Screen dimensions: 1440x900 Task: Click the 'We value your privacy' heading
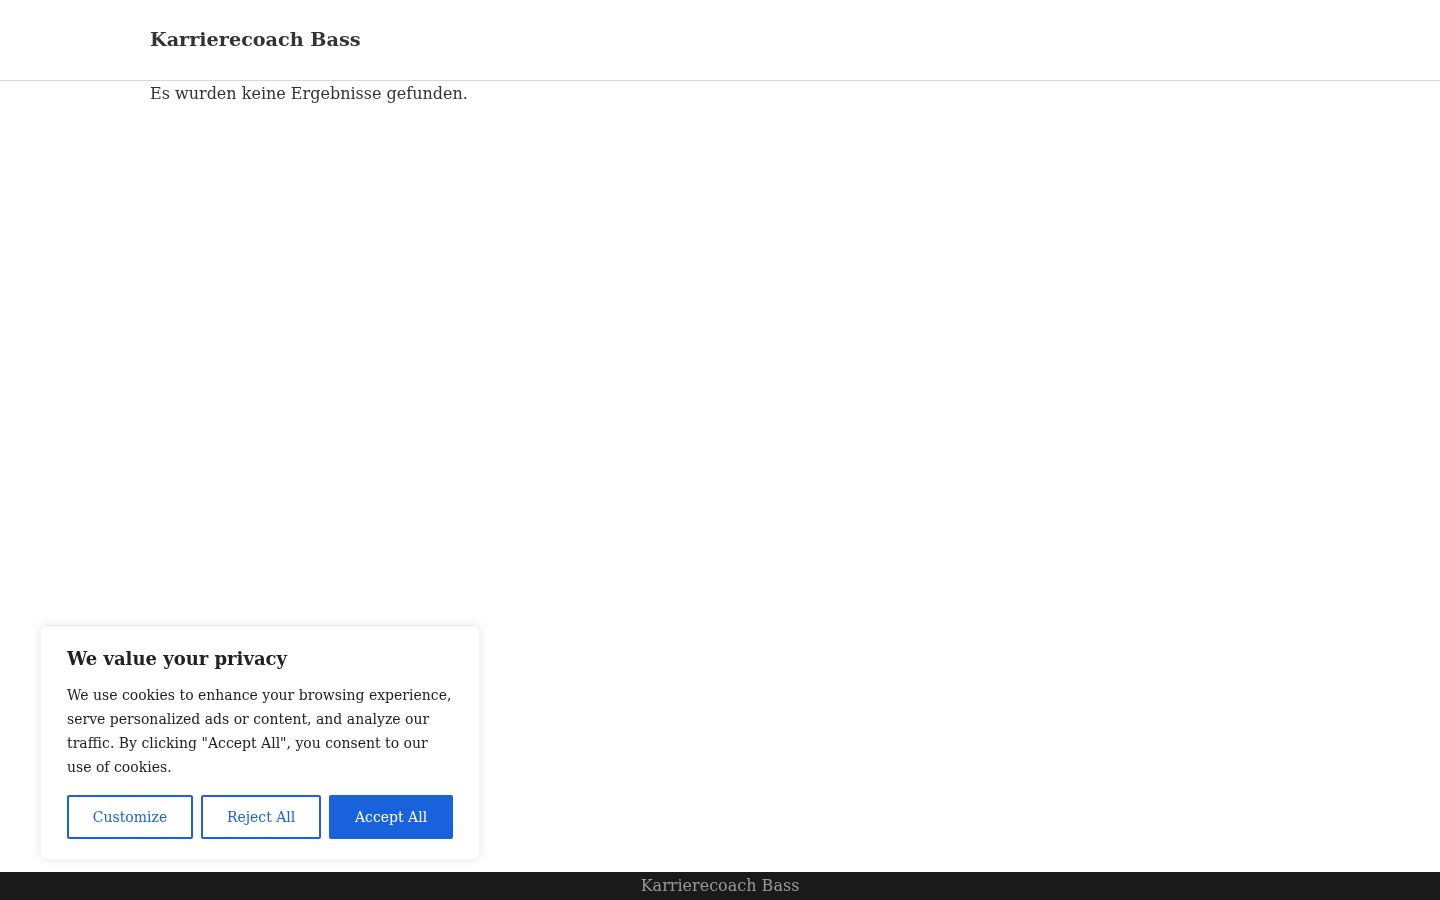[x=177, y=658]
